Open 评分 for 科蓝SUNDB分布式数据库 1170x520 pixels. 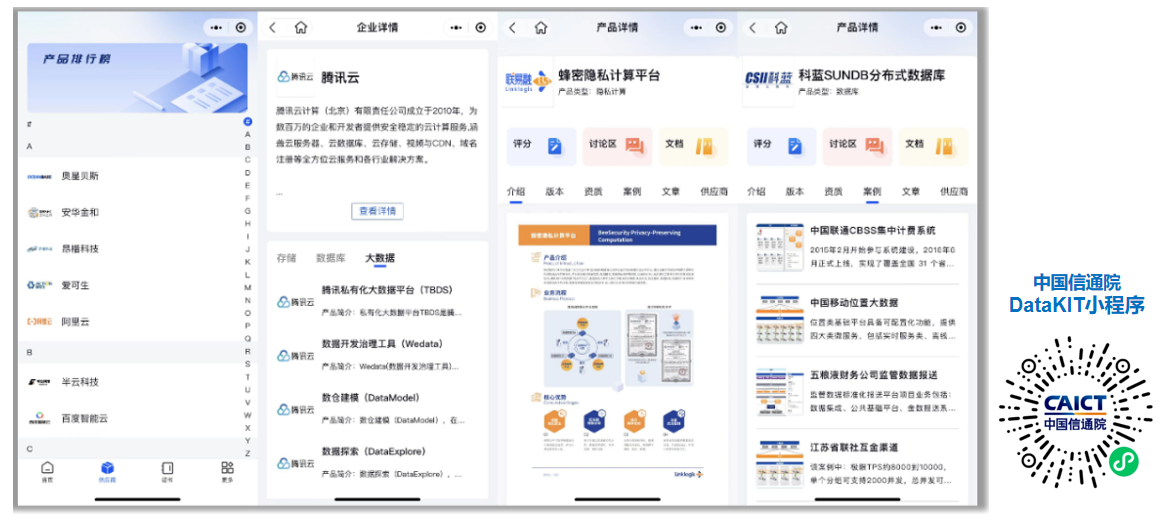pos(781,145)
